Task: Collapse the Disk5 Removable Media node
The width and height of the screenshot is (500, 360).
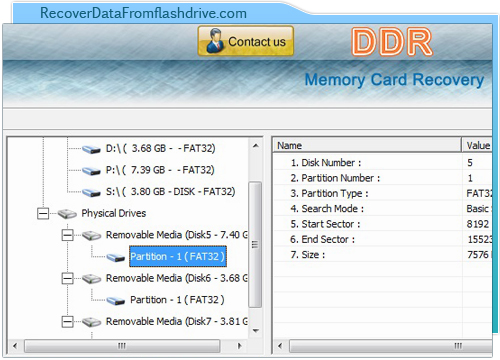Action: (67, 235)
